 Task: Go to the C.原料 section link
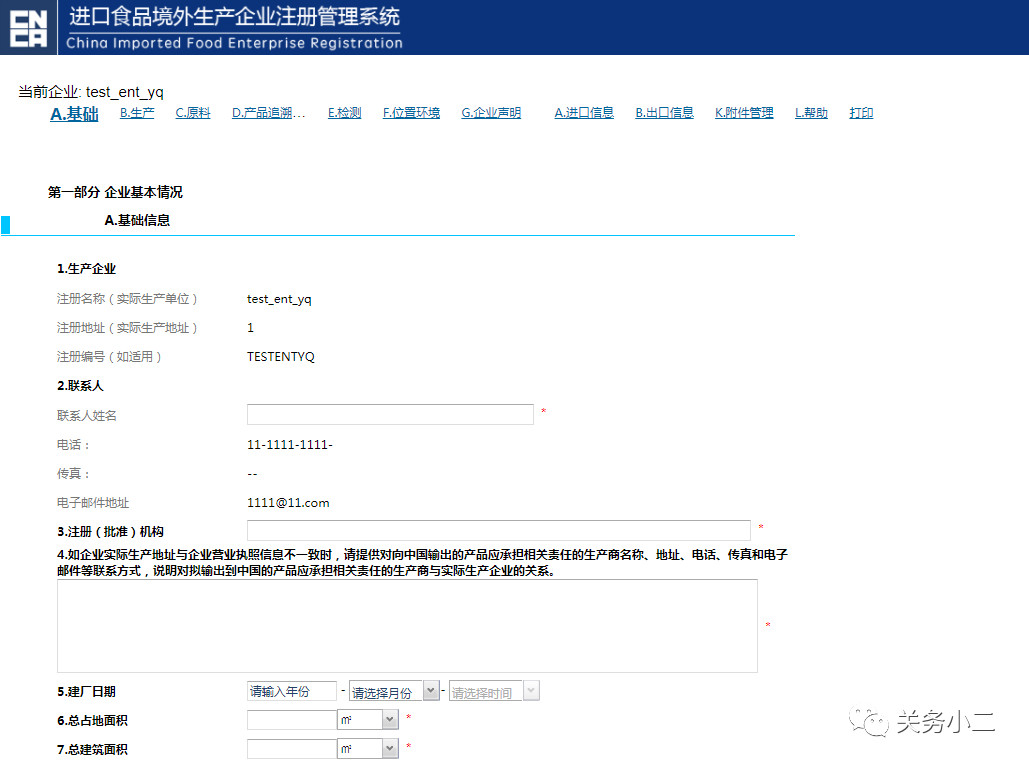click(x=193, y=113)
